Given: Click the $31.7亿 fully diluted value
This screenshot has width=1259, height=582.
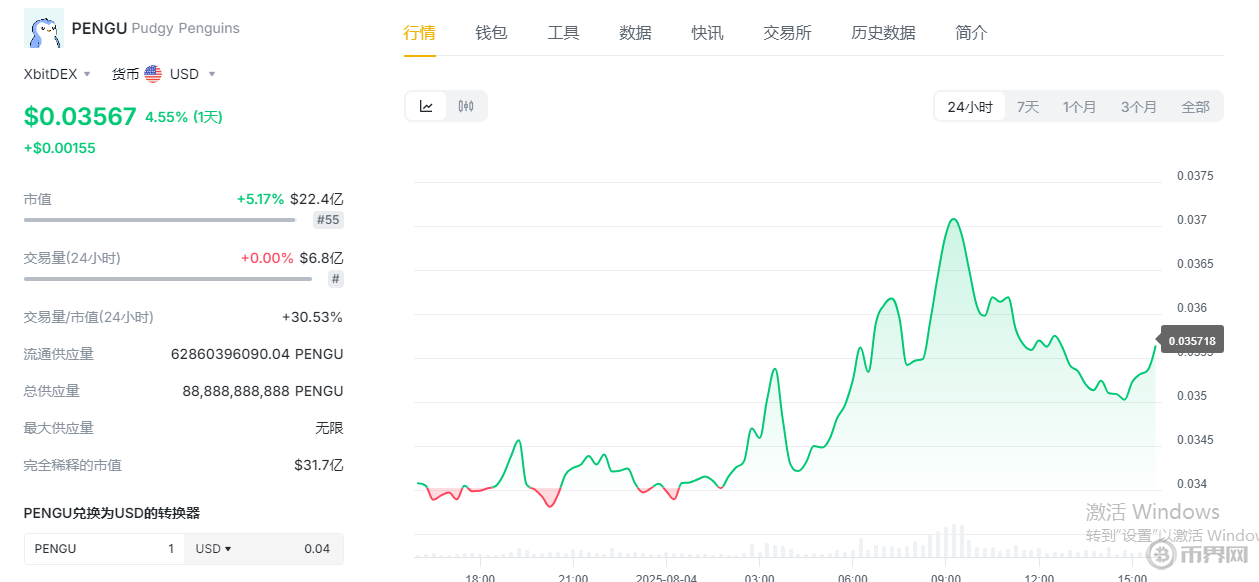Looking at the screenshot, I should (319, 465).
